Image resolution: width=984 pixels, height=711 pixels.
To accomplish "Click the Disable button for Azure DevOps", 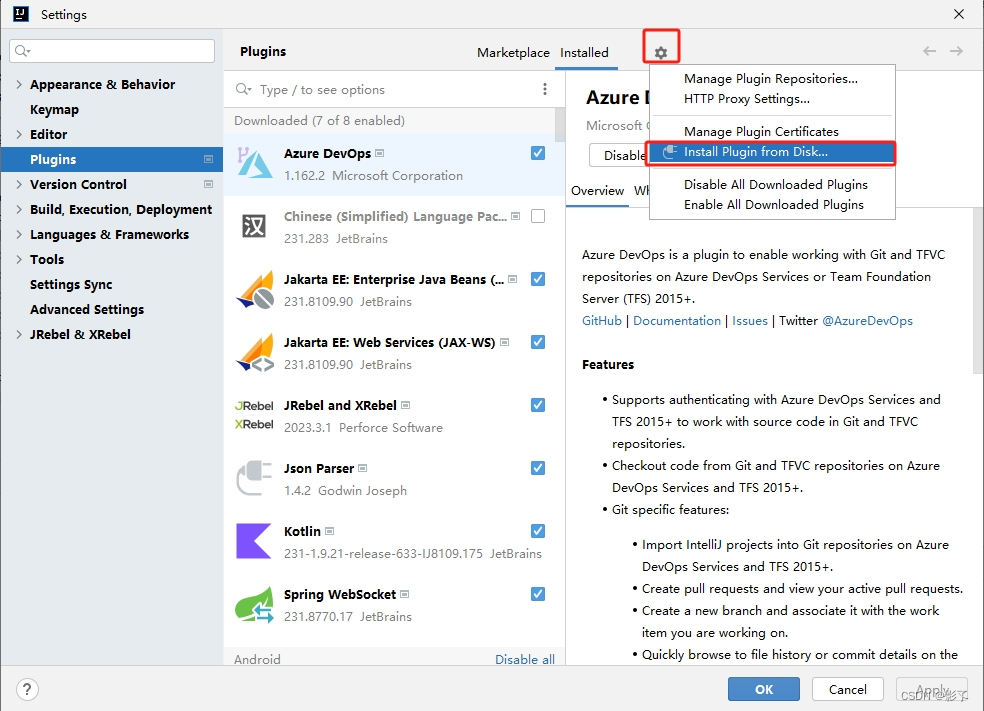I will pyautogui.click(x=619, y=155).
